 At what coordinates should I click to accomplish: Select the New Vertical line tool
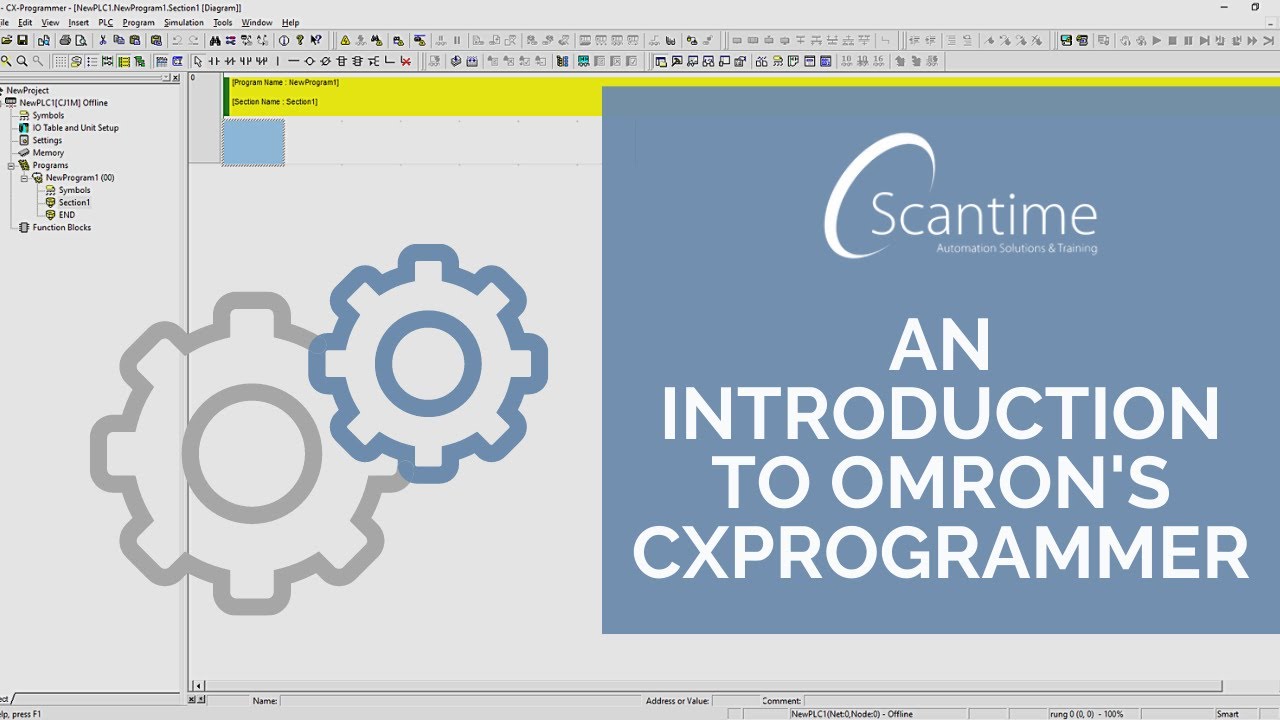278,61
